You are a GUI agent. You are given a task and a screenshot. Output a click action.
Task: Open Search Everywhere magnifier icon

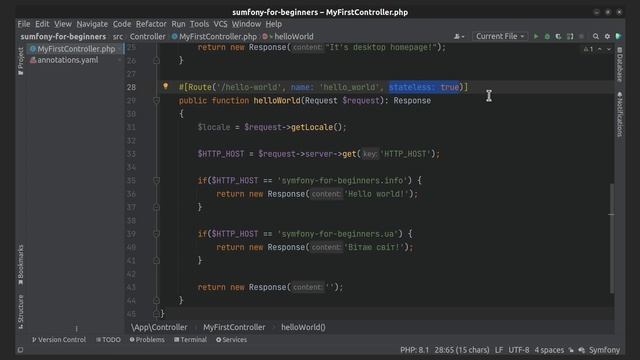[596, 36]
